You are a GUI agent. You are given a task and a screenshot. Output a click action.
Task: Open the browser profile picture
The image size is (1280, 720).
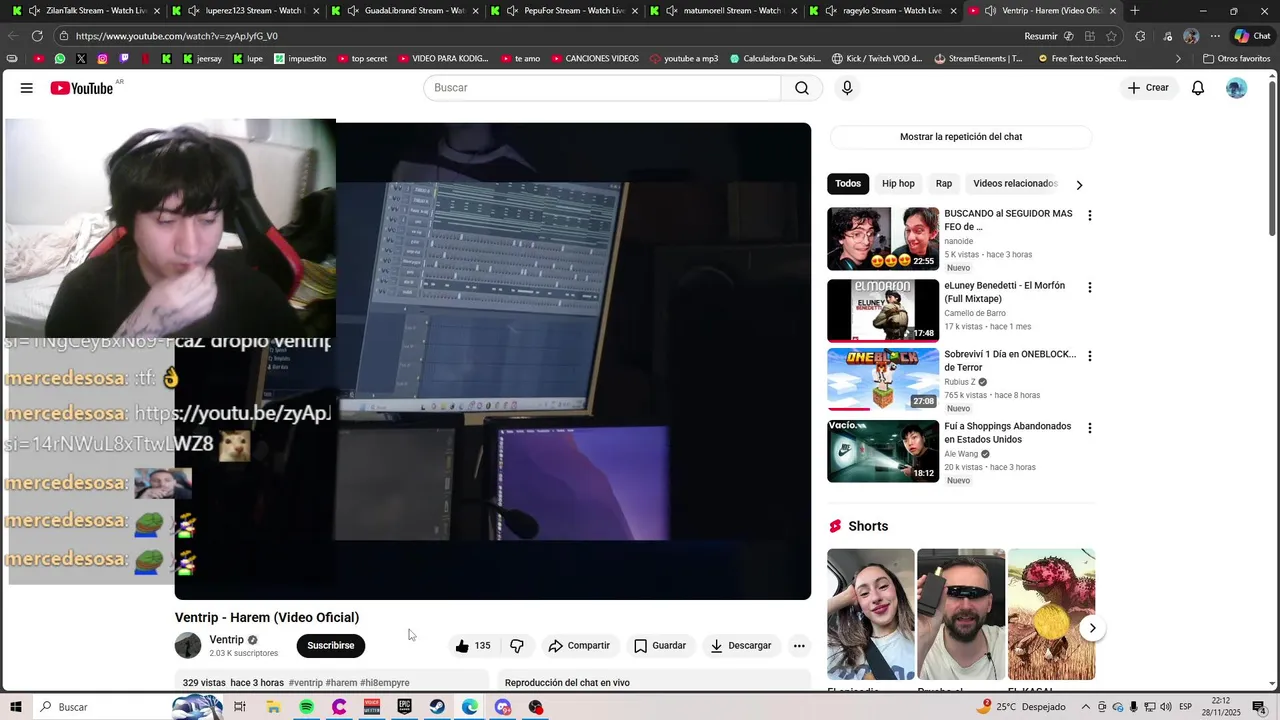click(x=1190, y=36)
